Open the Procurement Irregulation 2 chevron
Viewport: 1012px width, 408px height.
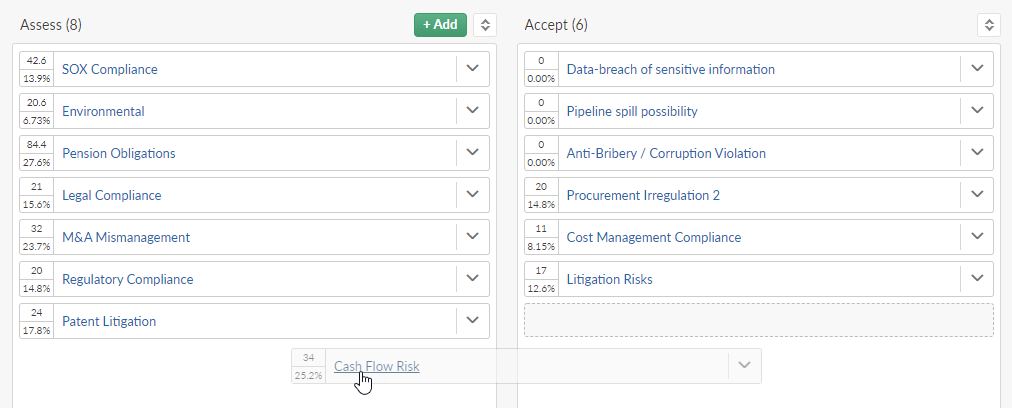[x=977, y=194]
